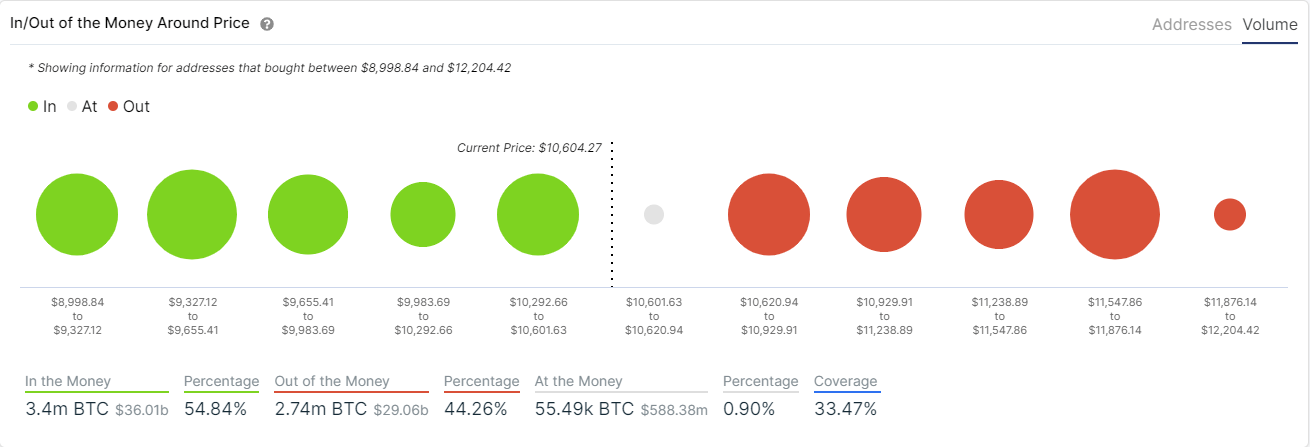Open the help question mark icon
The image size is (1310, 447).
(267, 24)
